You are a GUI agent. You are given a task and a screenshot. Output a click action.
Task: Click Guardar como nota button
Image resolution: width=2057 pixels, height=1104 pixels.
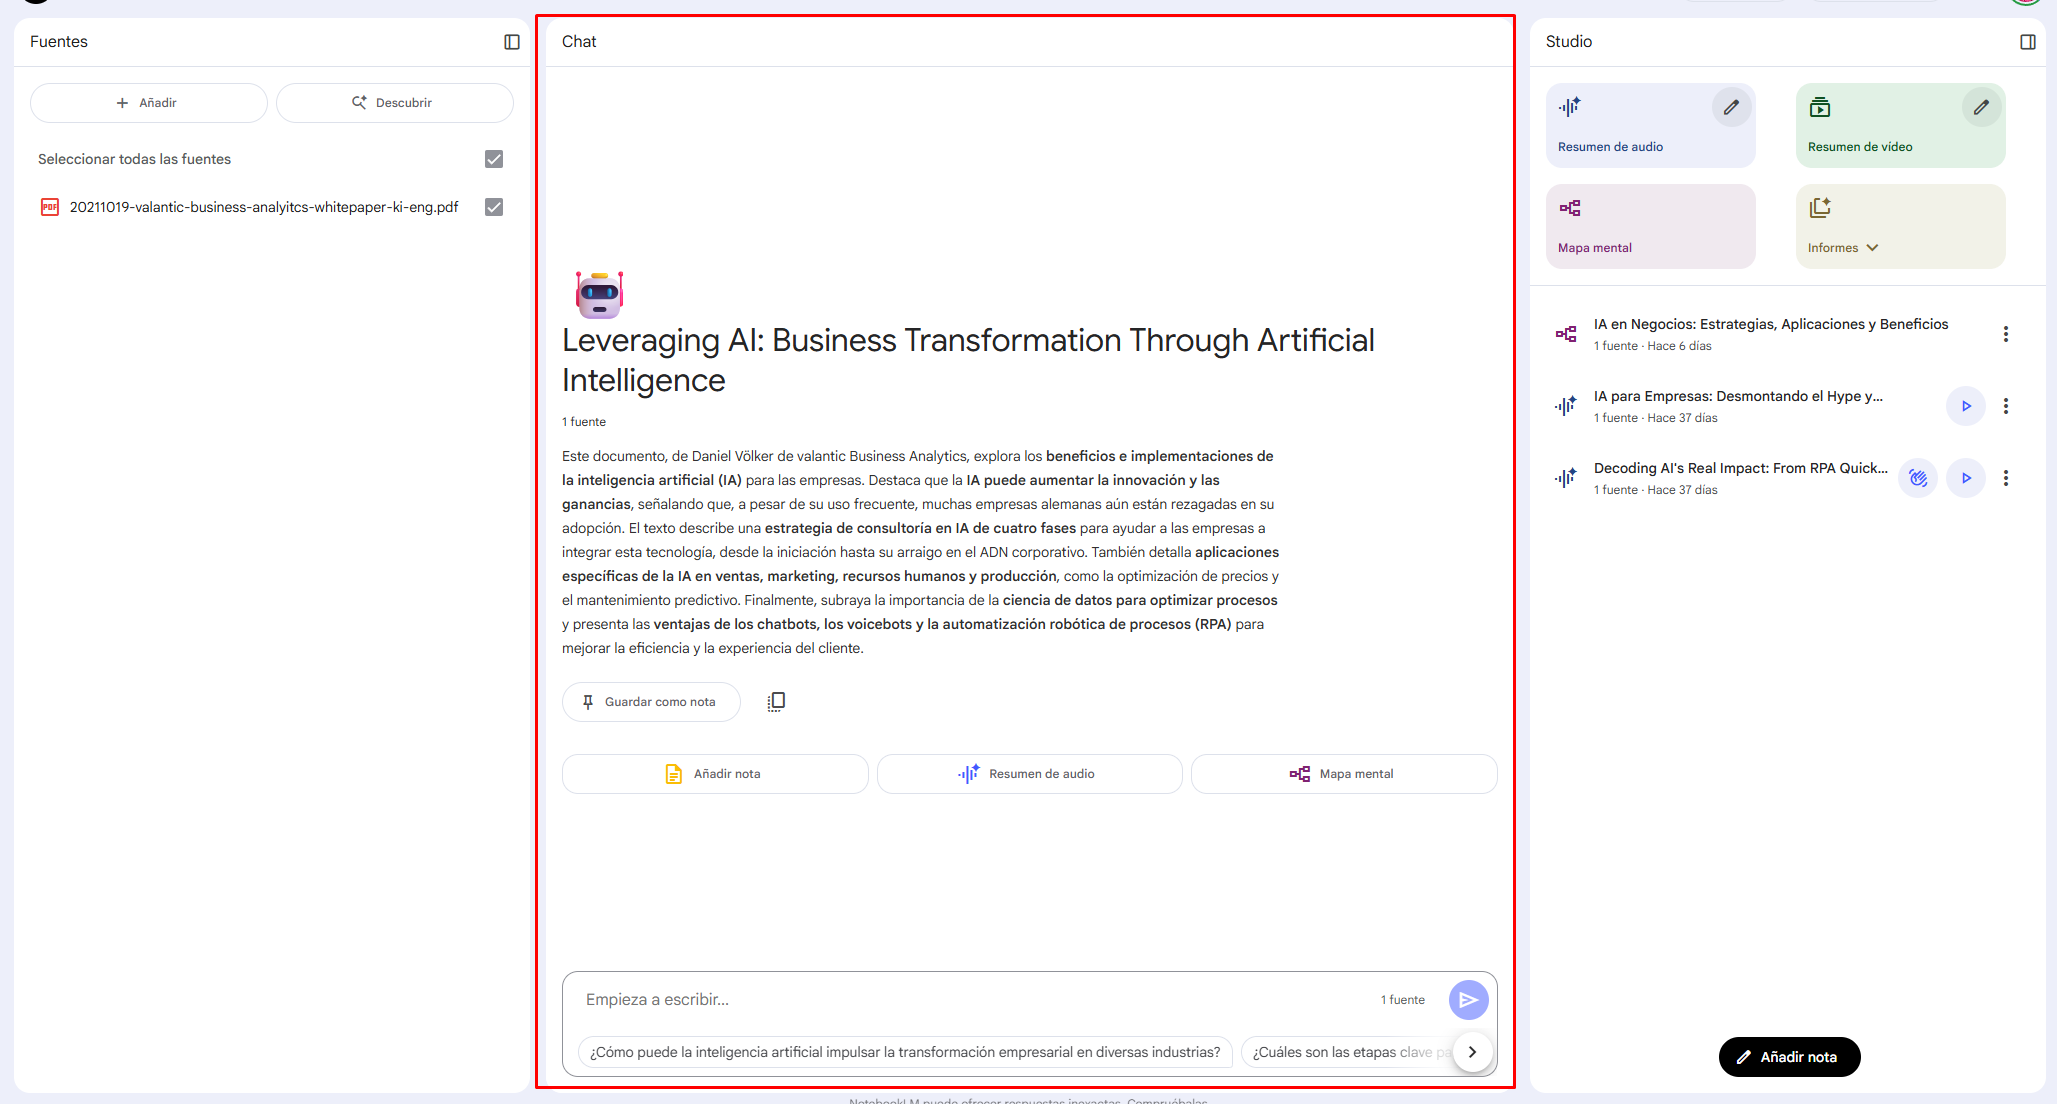tap(651, 702)
